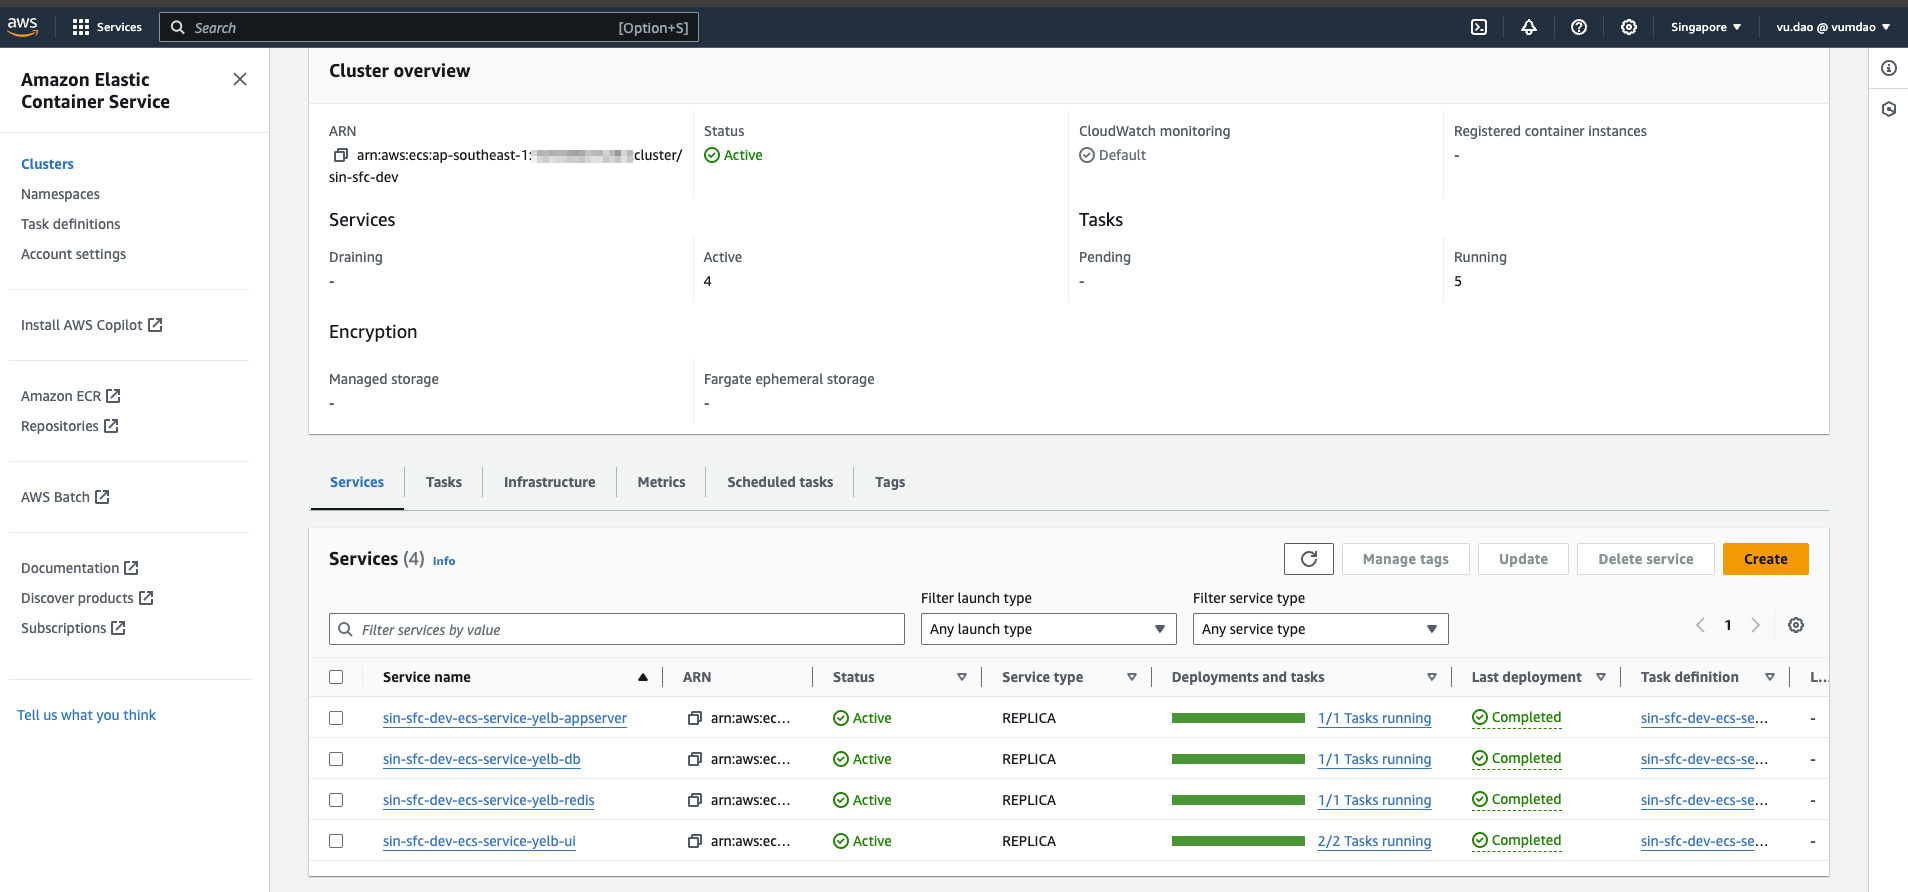Open Deployments and tasks column filter arrow
The image size is (1908, 892).
pyautogui.click(x=1432, y=677)
